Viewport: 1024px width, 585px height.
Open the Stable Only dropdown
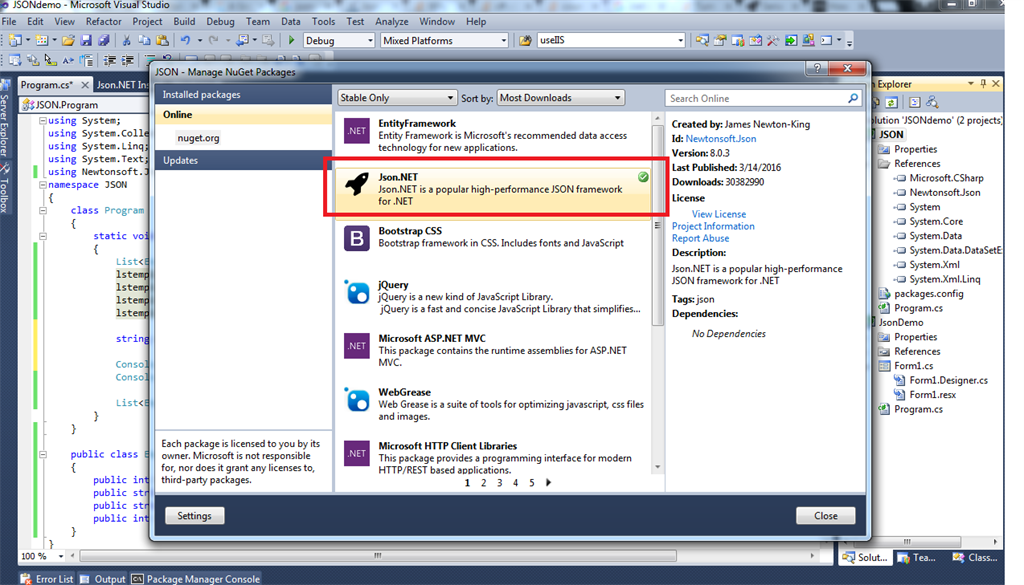(x=397, y=98)
